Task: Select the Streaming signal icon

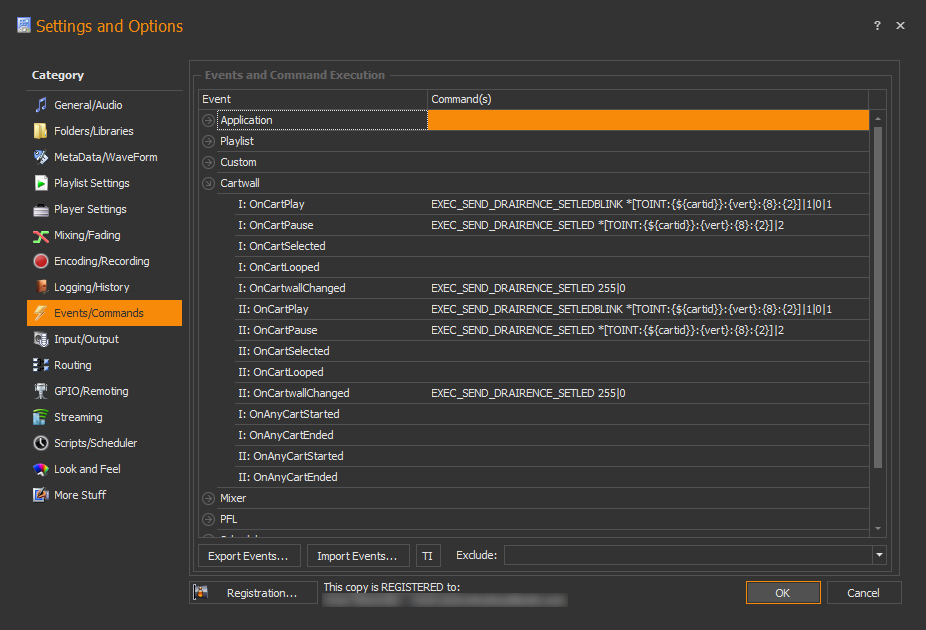Action: coord(41,417)
